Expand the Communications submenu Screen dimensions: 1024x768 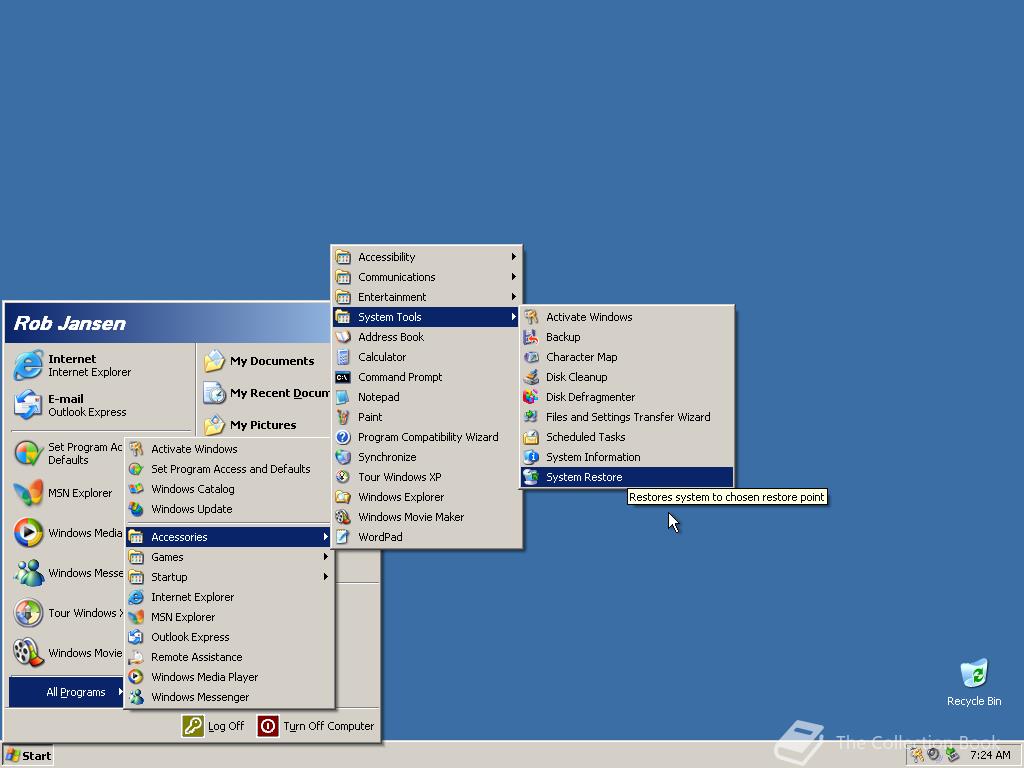click(x=426, y=277)
